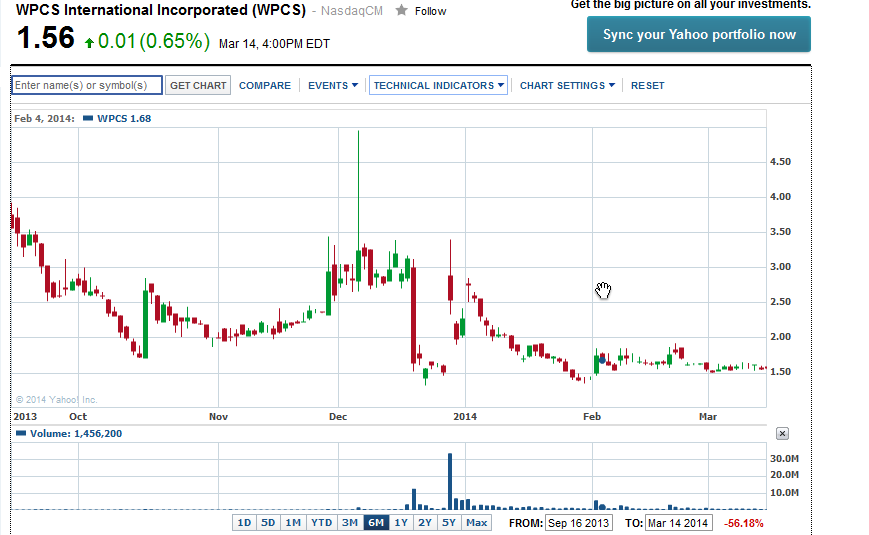Sync your Yahoo portfolio now
Screen dimensions: 869x535
699,34
